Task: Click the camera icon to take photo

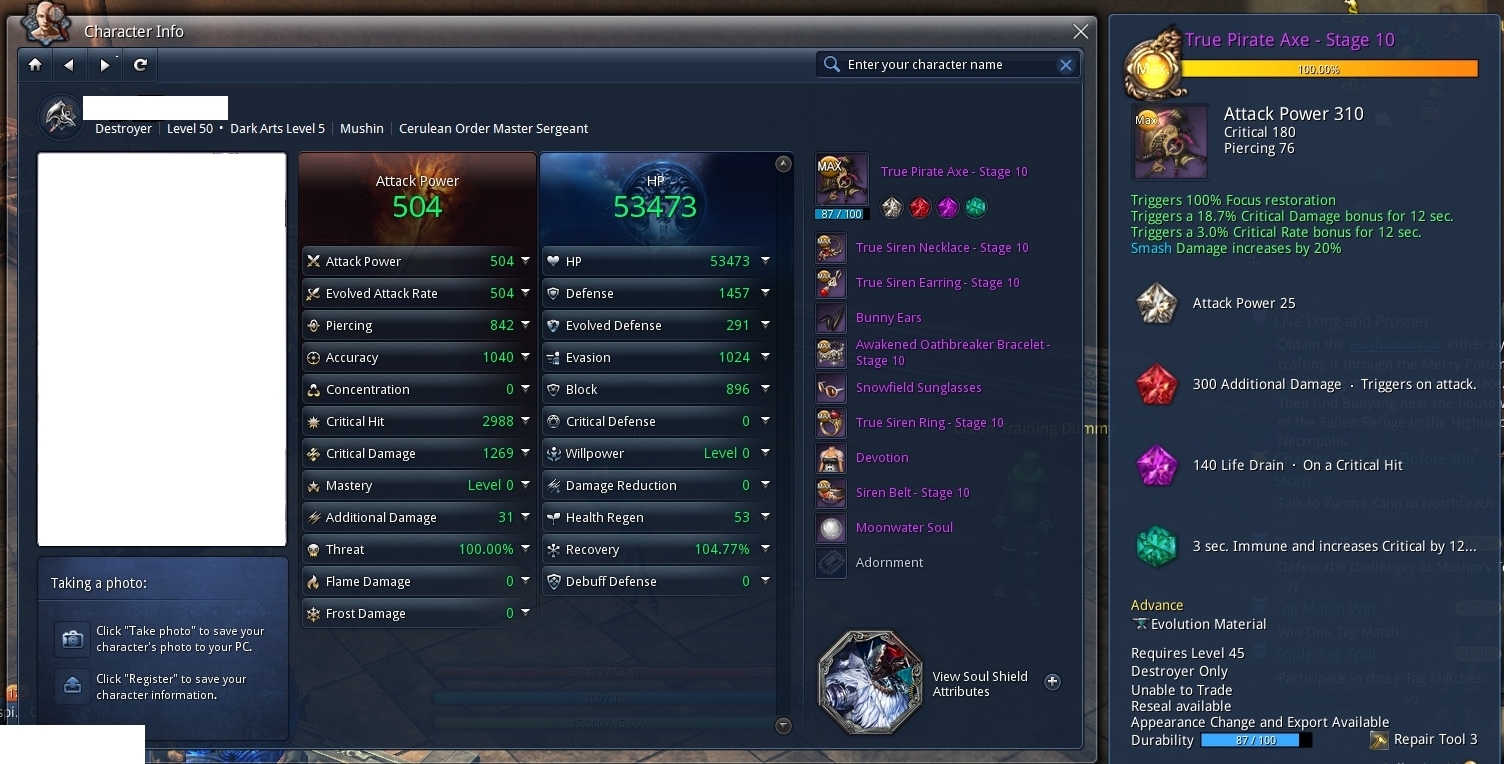Action: coord(72,639)
